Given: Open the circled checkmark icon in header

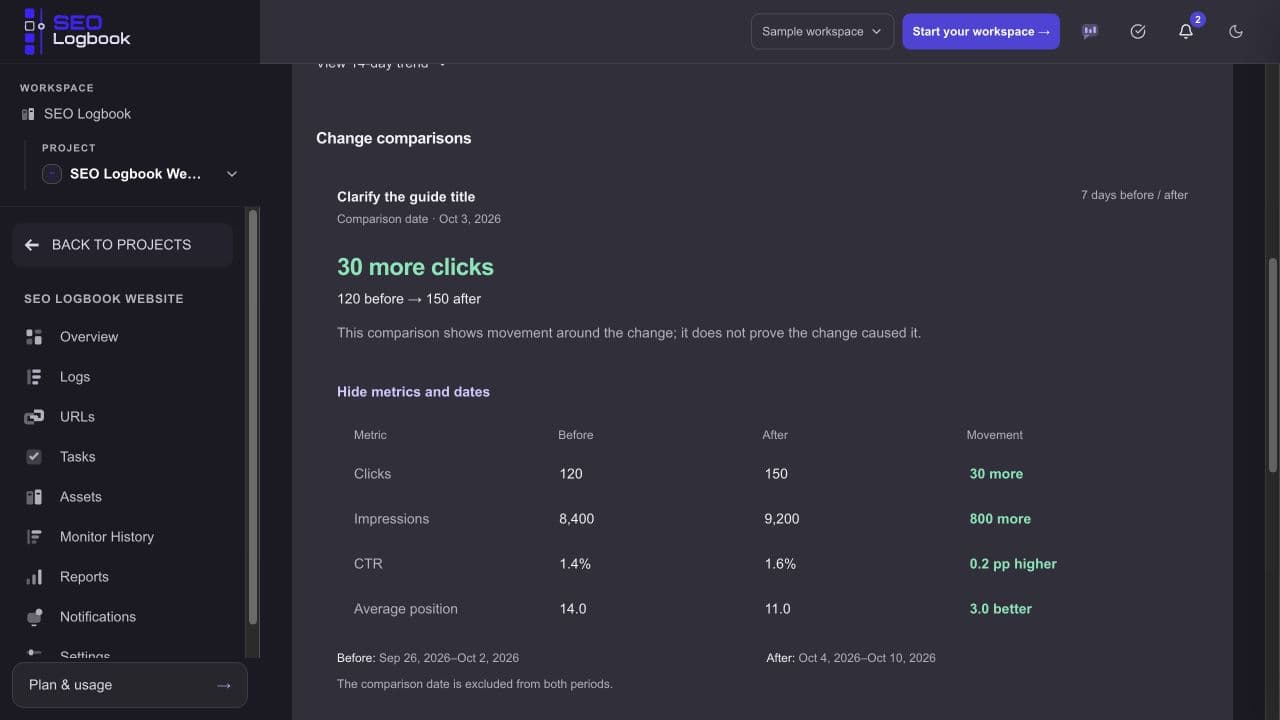Looking at the screenshot, I should tap(1138, 31).
